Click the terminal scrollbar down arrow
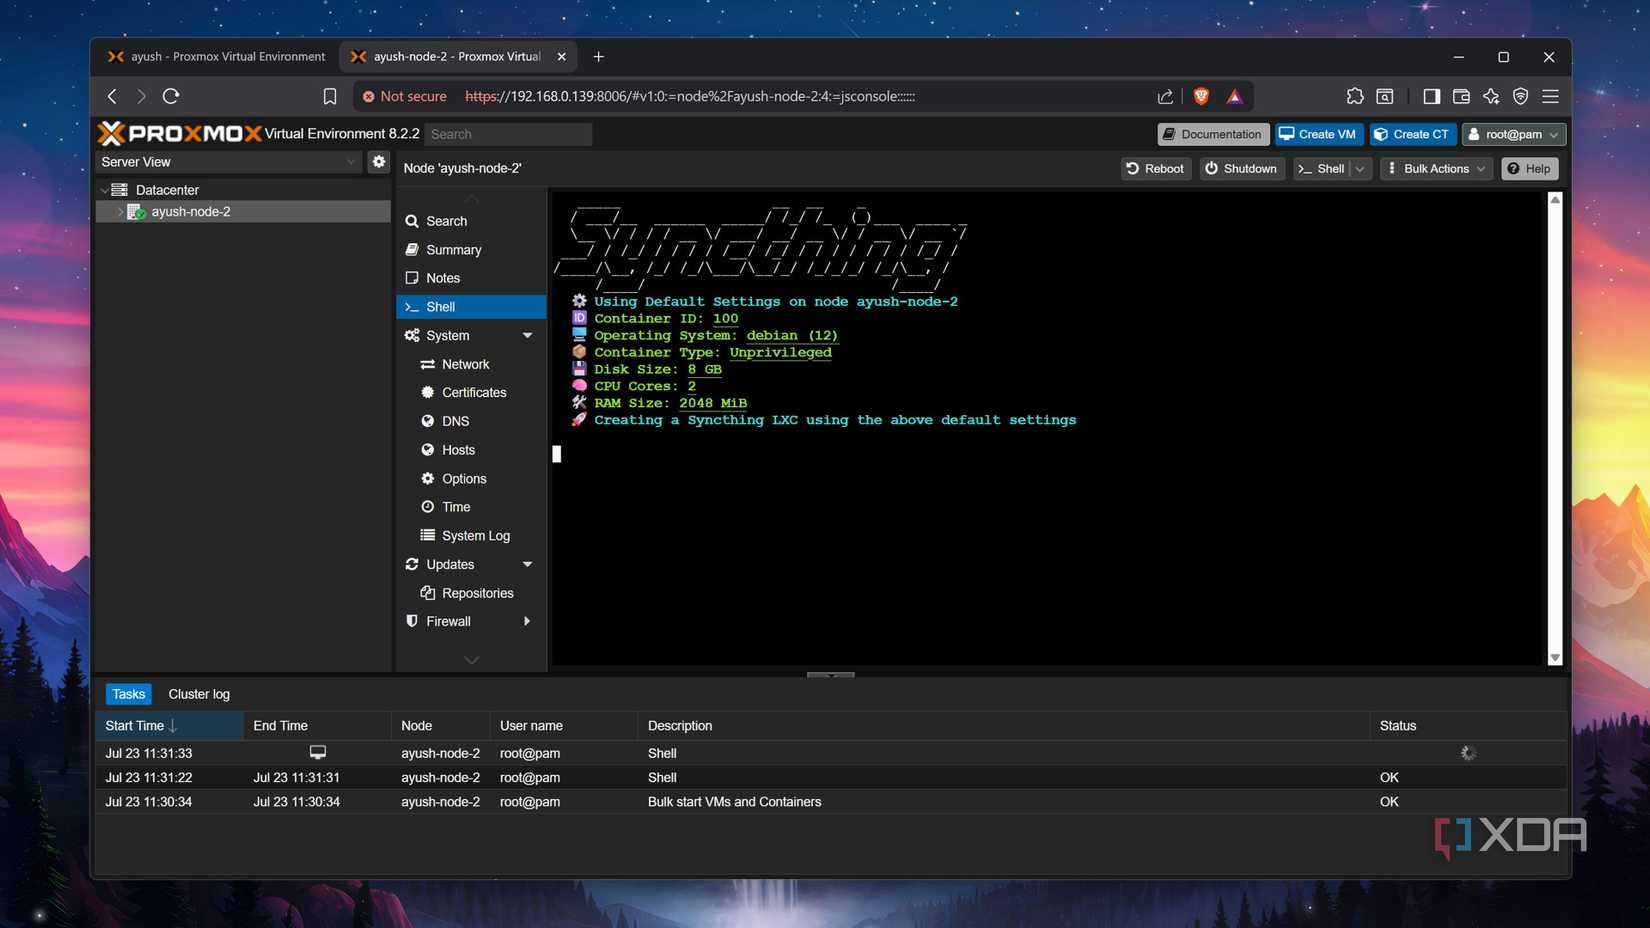This screenshot has height=928, width=1650. coord(1555,658)
